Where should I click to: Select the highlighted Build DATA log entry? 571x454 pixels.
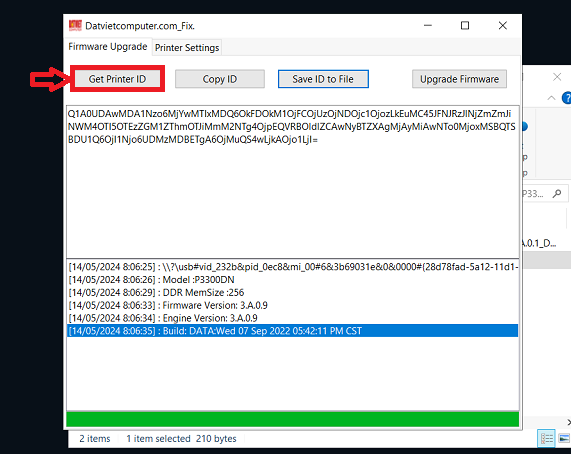(x=292, y=331)
